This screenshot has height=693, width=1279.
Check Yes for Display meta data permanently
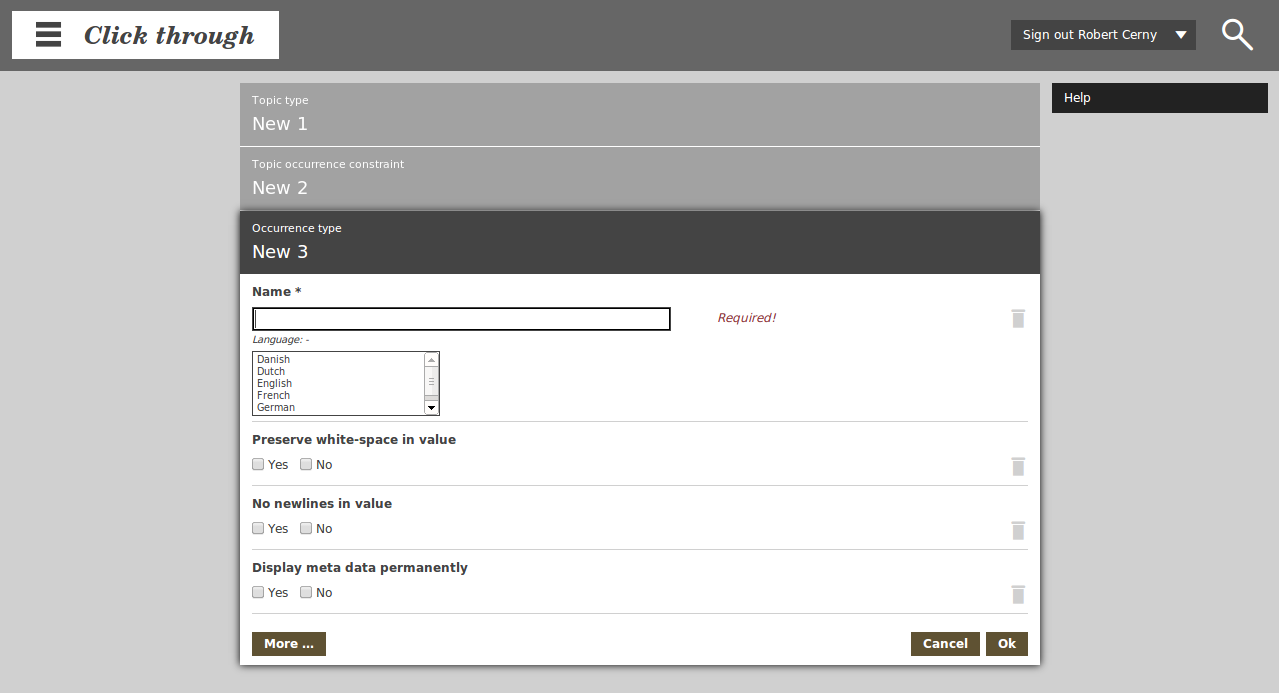[x=259, y=592]
